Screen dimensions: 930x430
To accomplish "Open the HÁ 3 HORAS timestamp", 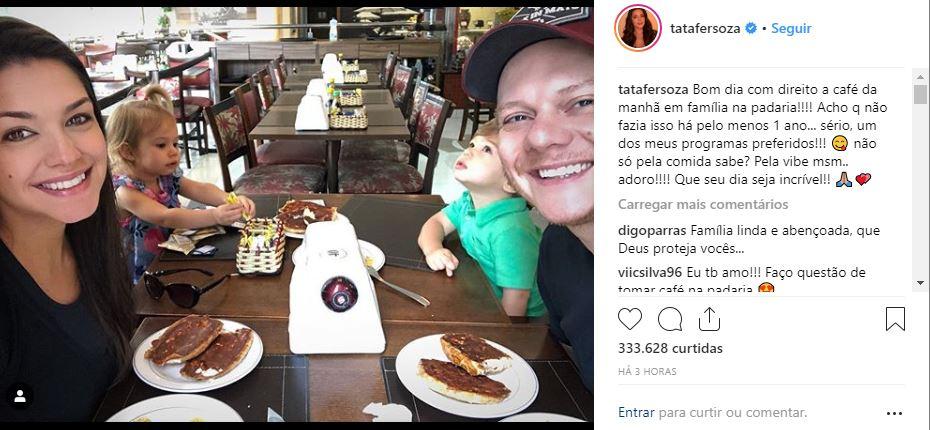I will [x=647, y=372].
